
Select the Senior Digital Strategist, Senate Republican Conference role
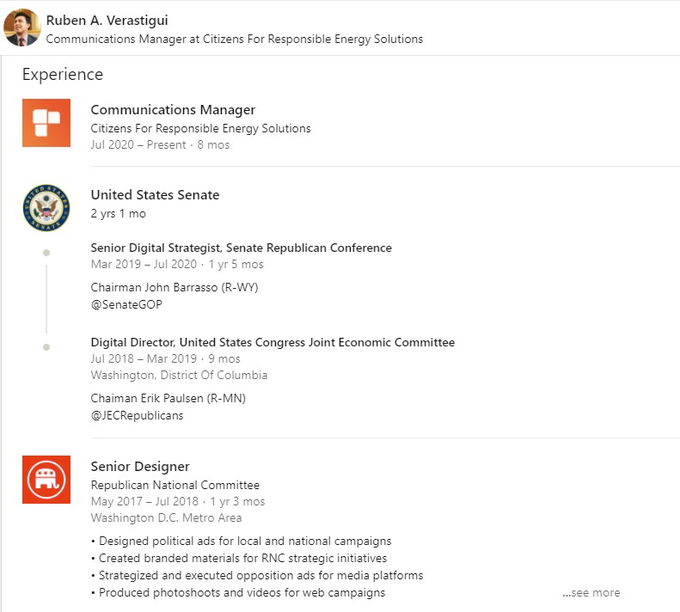[241, 248]
